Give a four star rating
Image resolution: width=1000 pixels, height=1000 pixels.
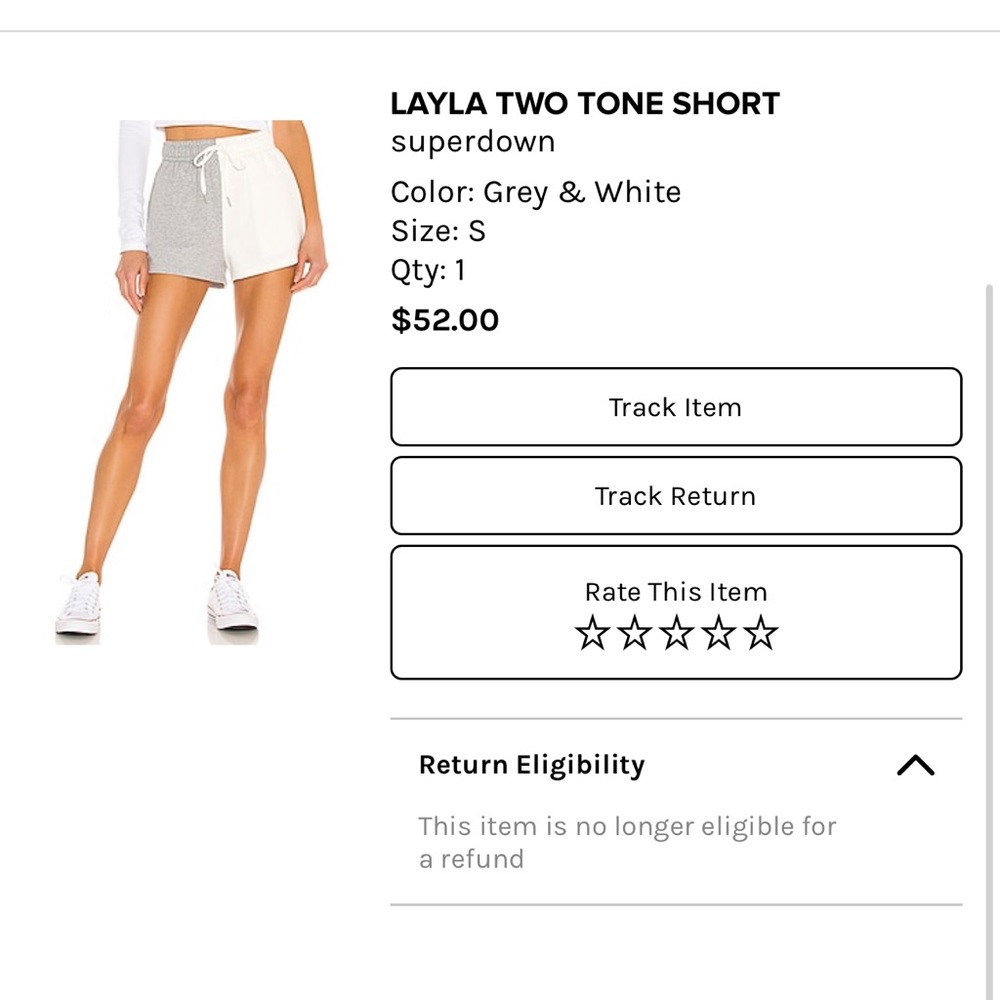[x=719, y=632]
